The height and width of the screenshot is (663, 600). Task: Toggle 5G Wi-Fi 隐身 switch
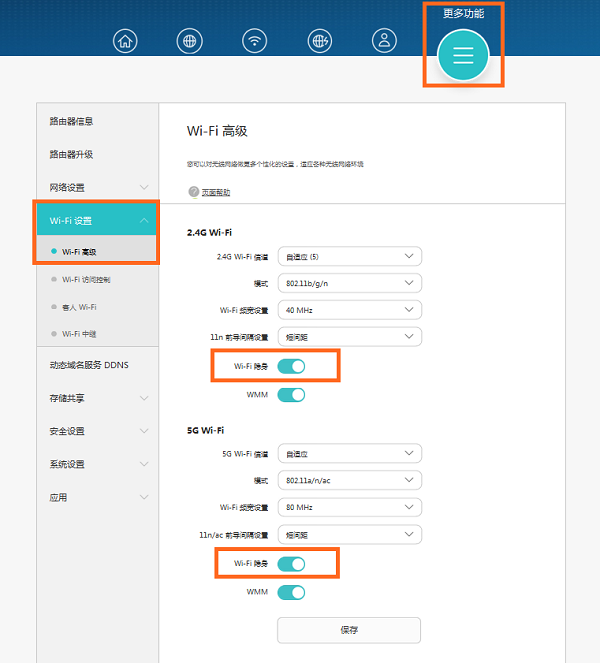(x=291, y=564)
